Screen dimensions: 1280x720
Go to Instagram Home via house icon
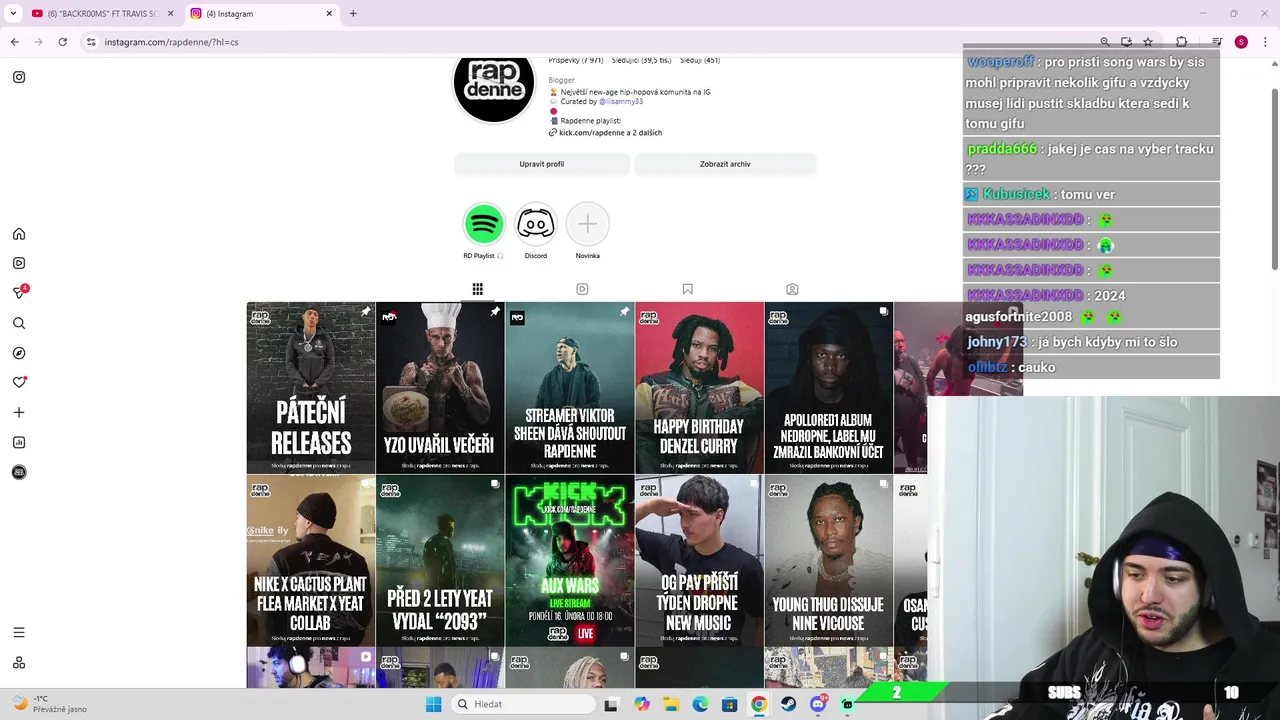click(x=19, y=234)
